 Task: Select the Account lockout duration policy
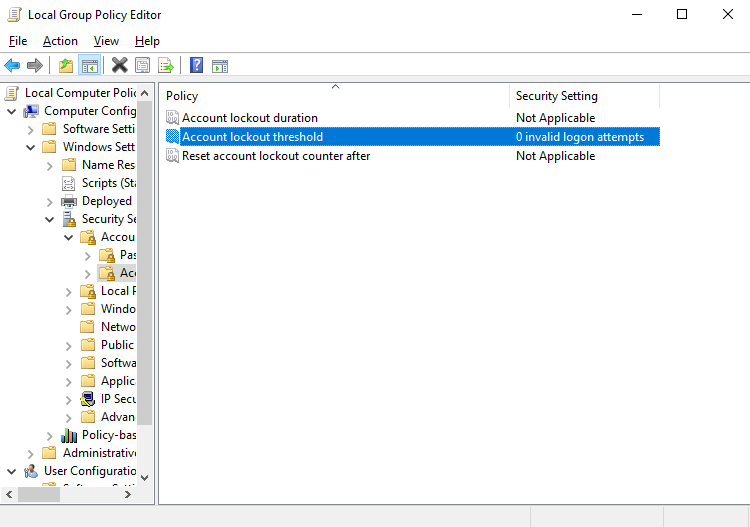[x=249, y=118]
